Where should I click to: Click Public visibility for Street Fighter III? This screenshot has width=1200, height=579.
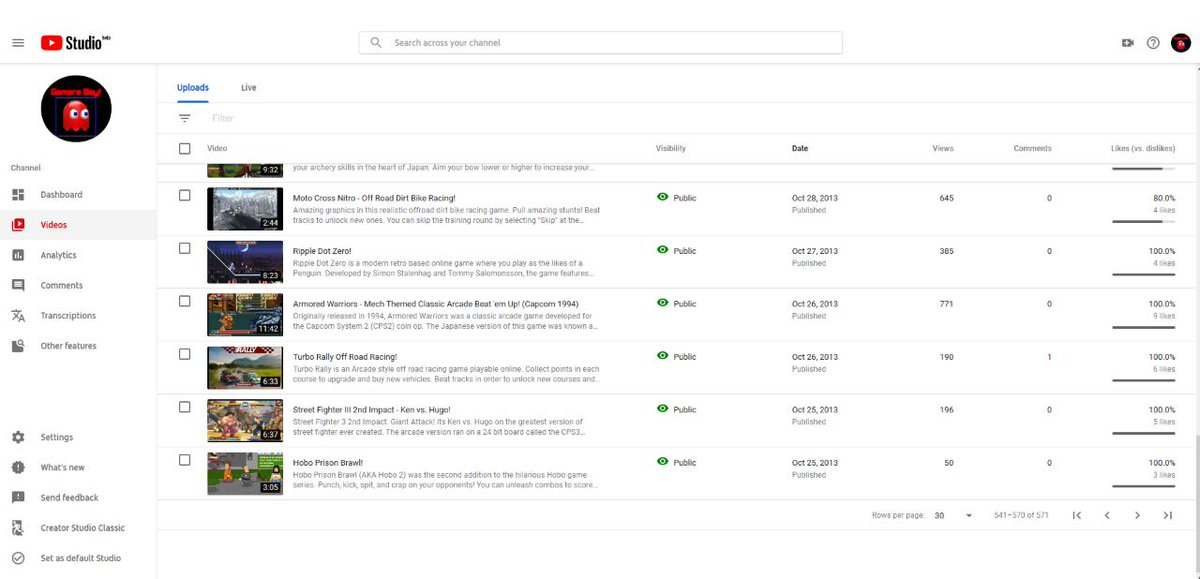point(676,409)
